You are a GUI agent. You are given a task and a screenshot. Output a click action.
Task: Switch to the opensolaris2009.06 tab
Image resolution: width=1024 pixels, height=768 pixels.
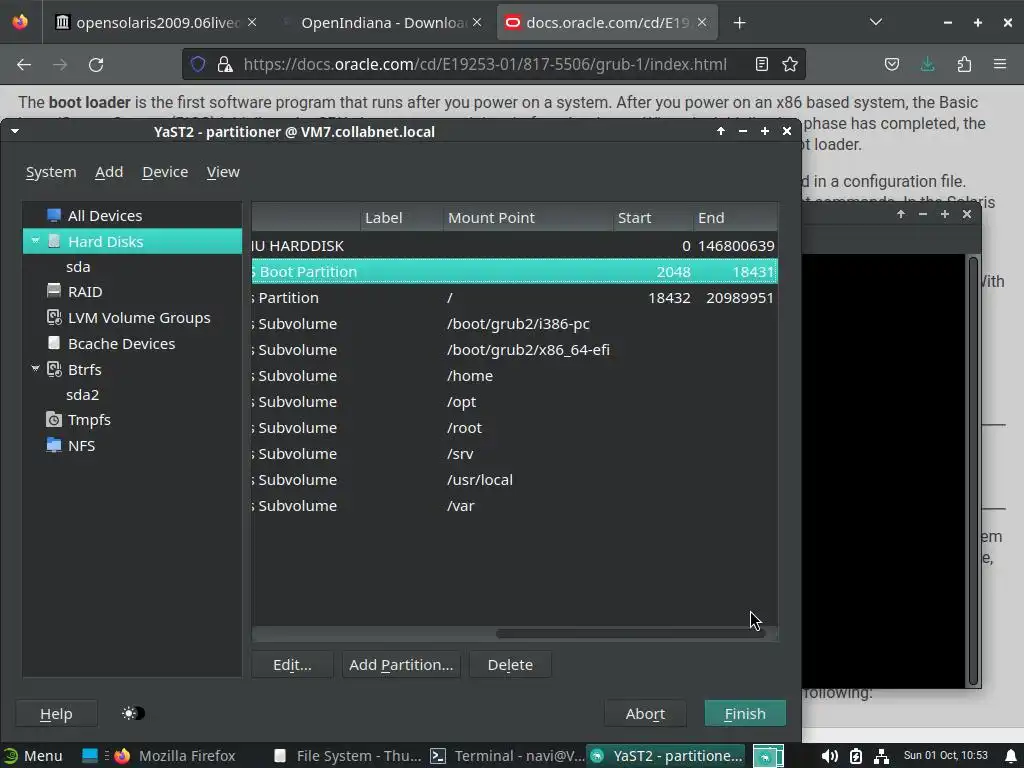point(157,23)
